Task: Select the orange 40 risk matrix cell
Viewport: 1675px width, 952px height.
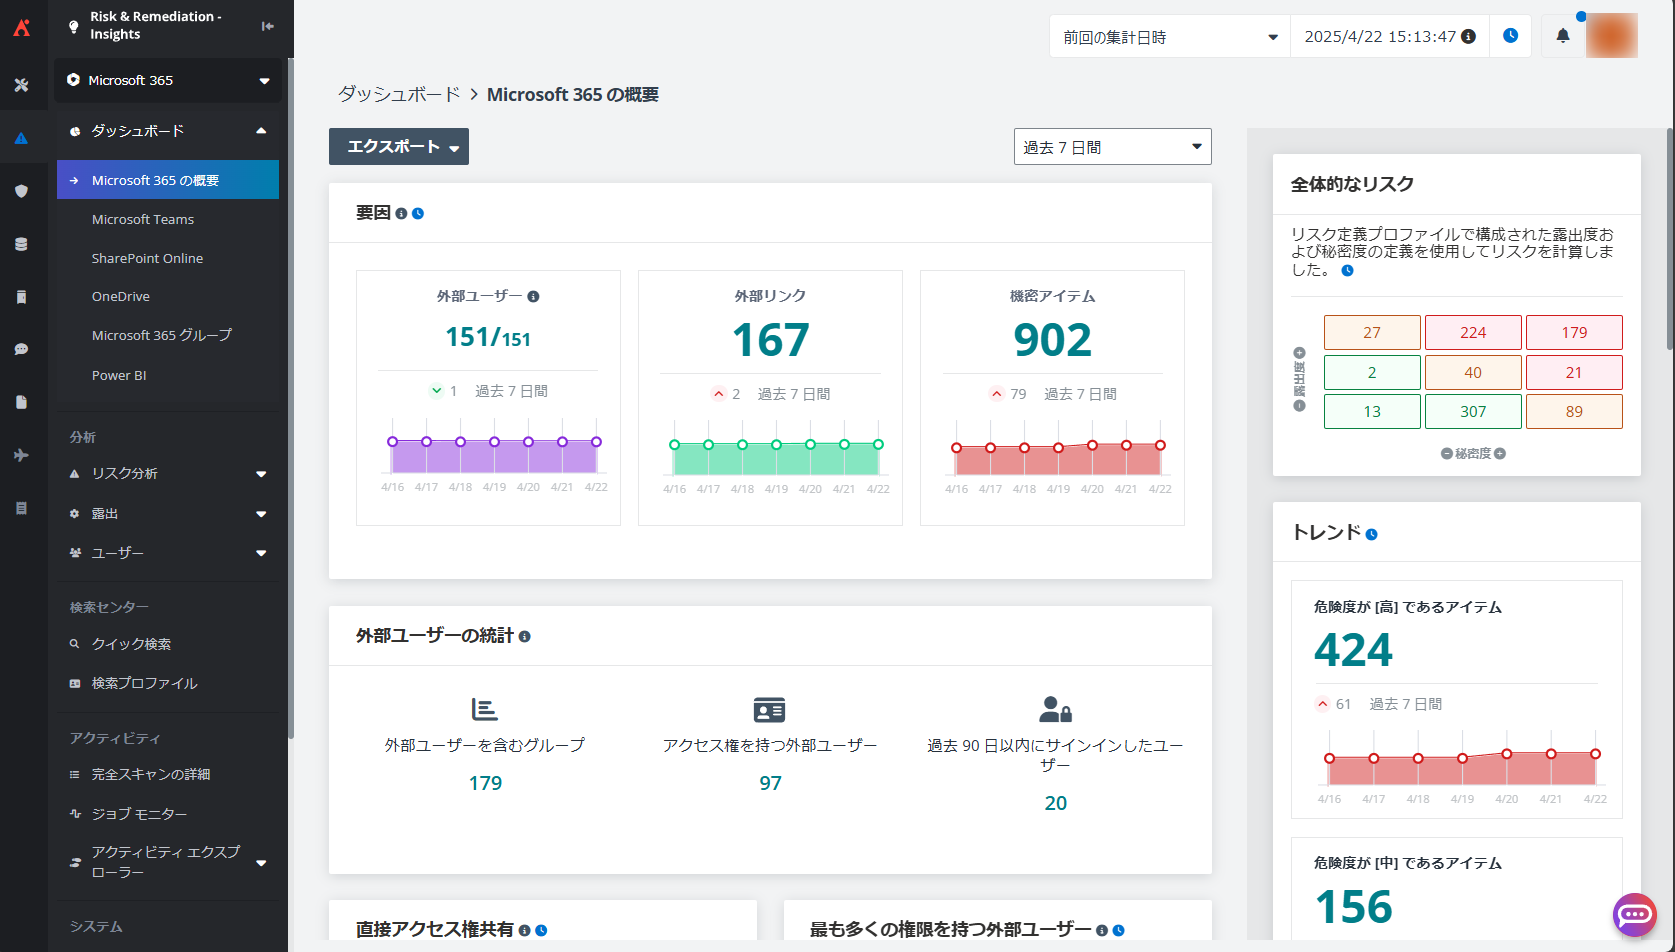Action: pyautogui.click(x=1473, y=372)
